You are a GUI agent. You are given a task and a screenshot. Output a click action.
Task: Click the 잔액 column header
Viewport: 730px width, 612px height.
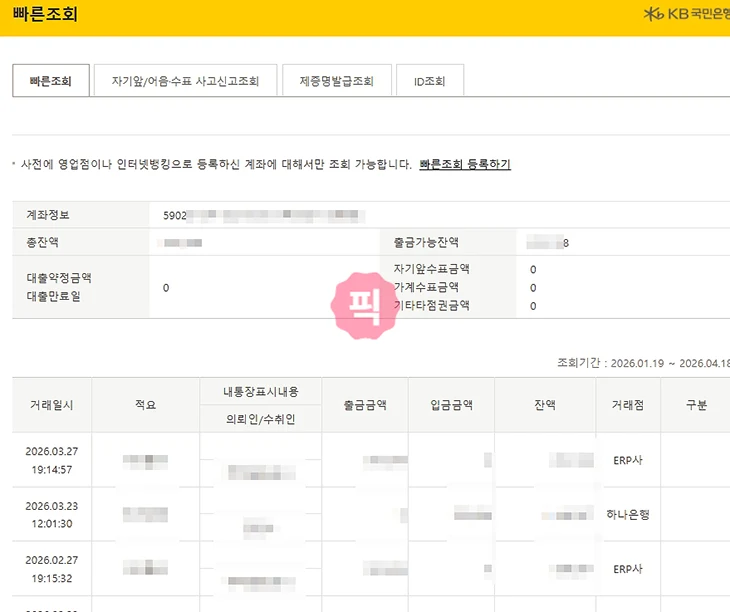click(x=545, y=405)
